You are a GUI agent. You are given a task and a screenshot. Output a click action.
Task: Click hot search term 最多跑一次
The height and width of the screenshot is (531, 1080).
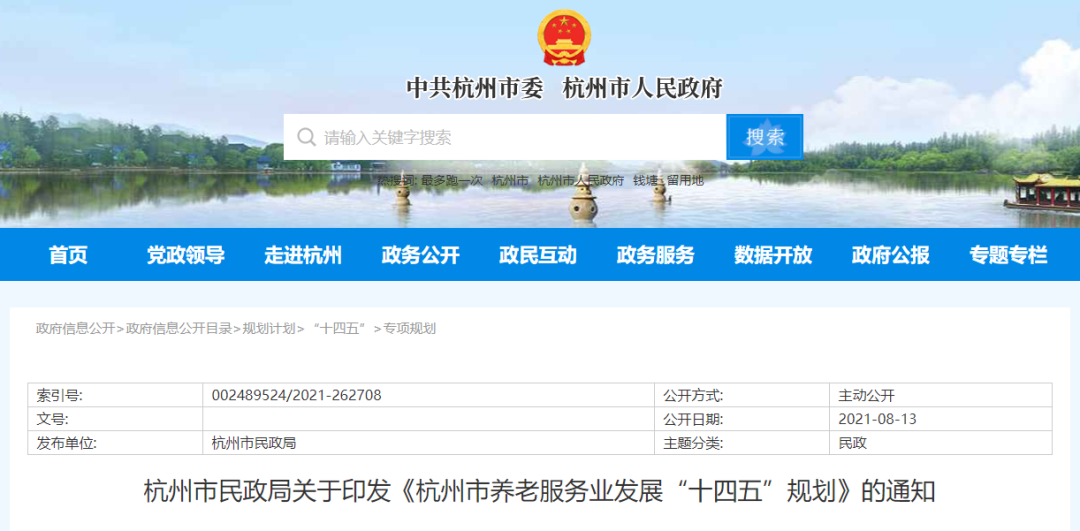452,180
